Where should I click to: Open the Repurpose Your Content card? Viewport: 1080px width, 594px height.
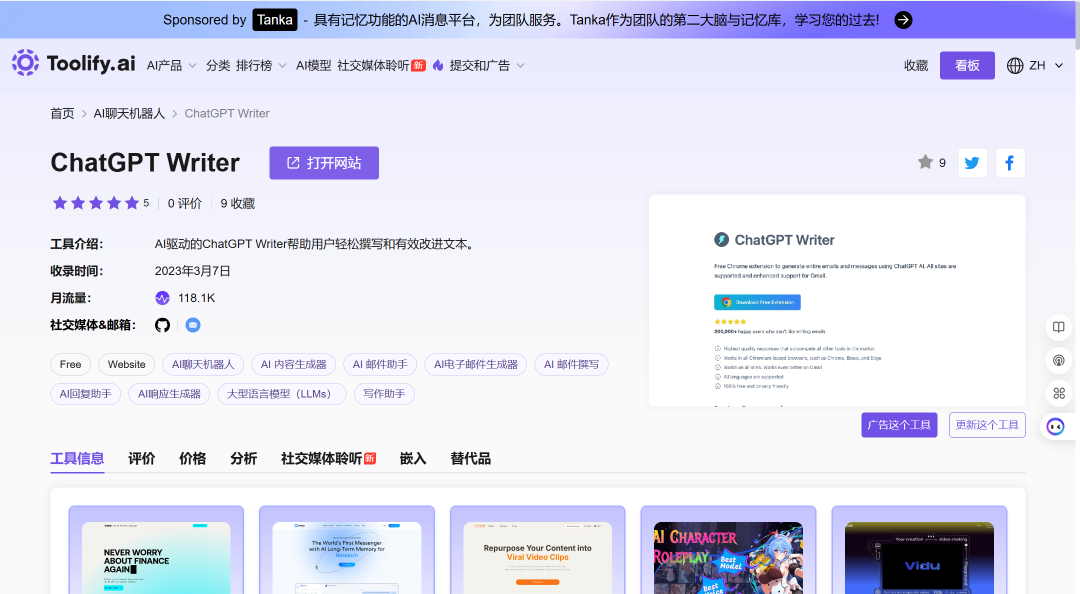point(537,550)
